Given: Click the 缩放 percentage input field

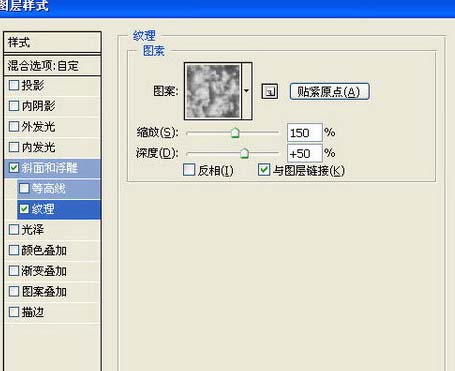Looking at the screenshot, I should pos(305,133).
